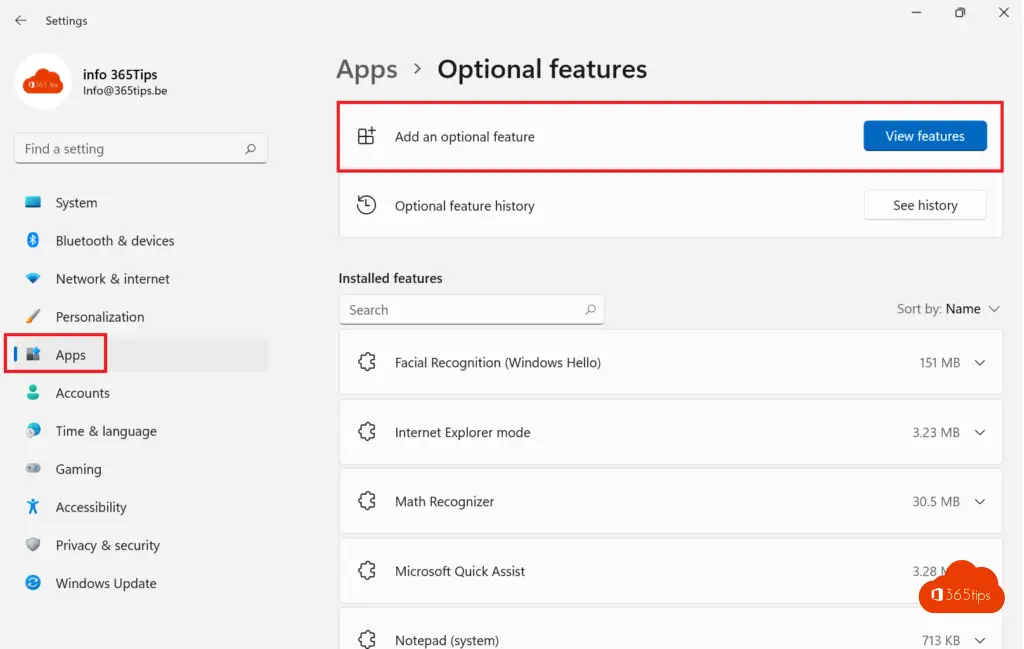Screen dimensions: 1024x649
Task: Click the Network & internet wifi icon
Action: point(33,279)
